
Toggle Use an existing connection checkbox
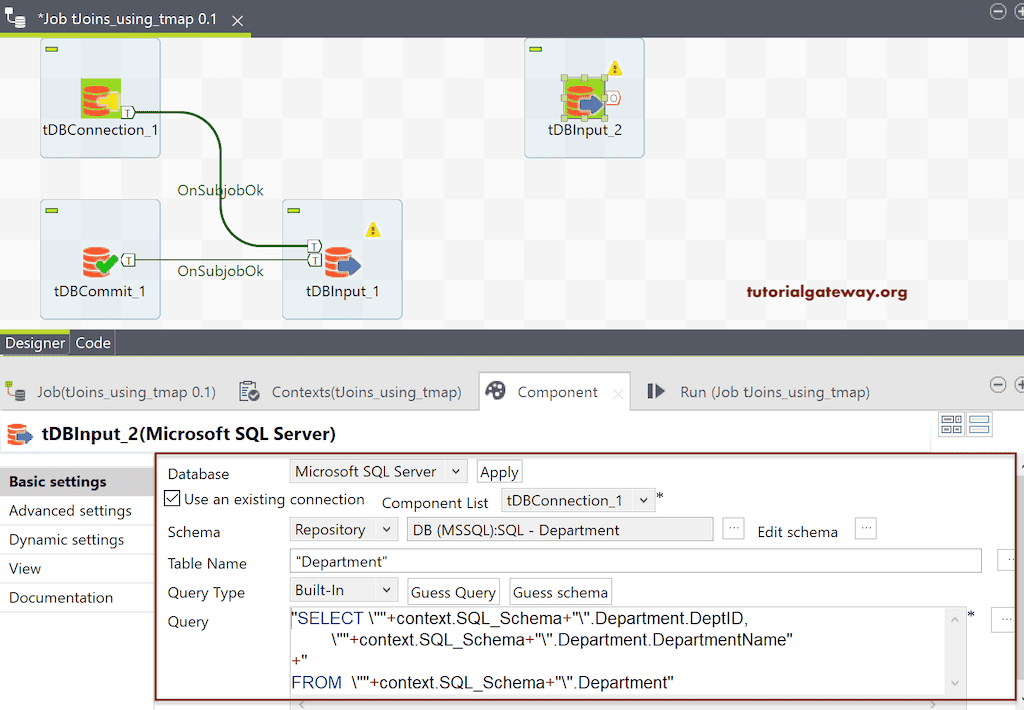point(172,499)
